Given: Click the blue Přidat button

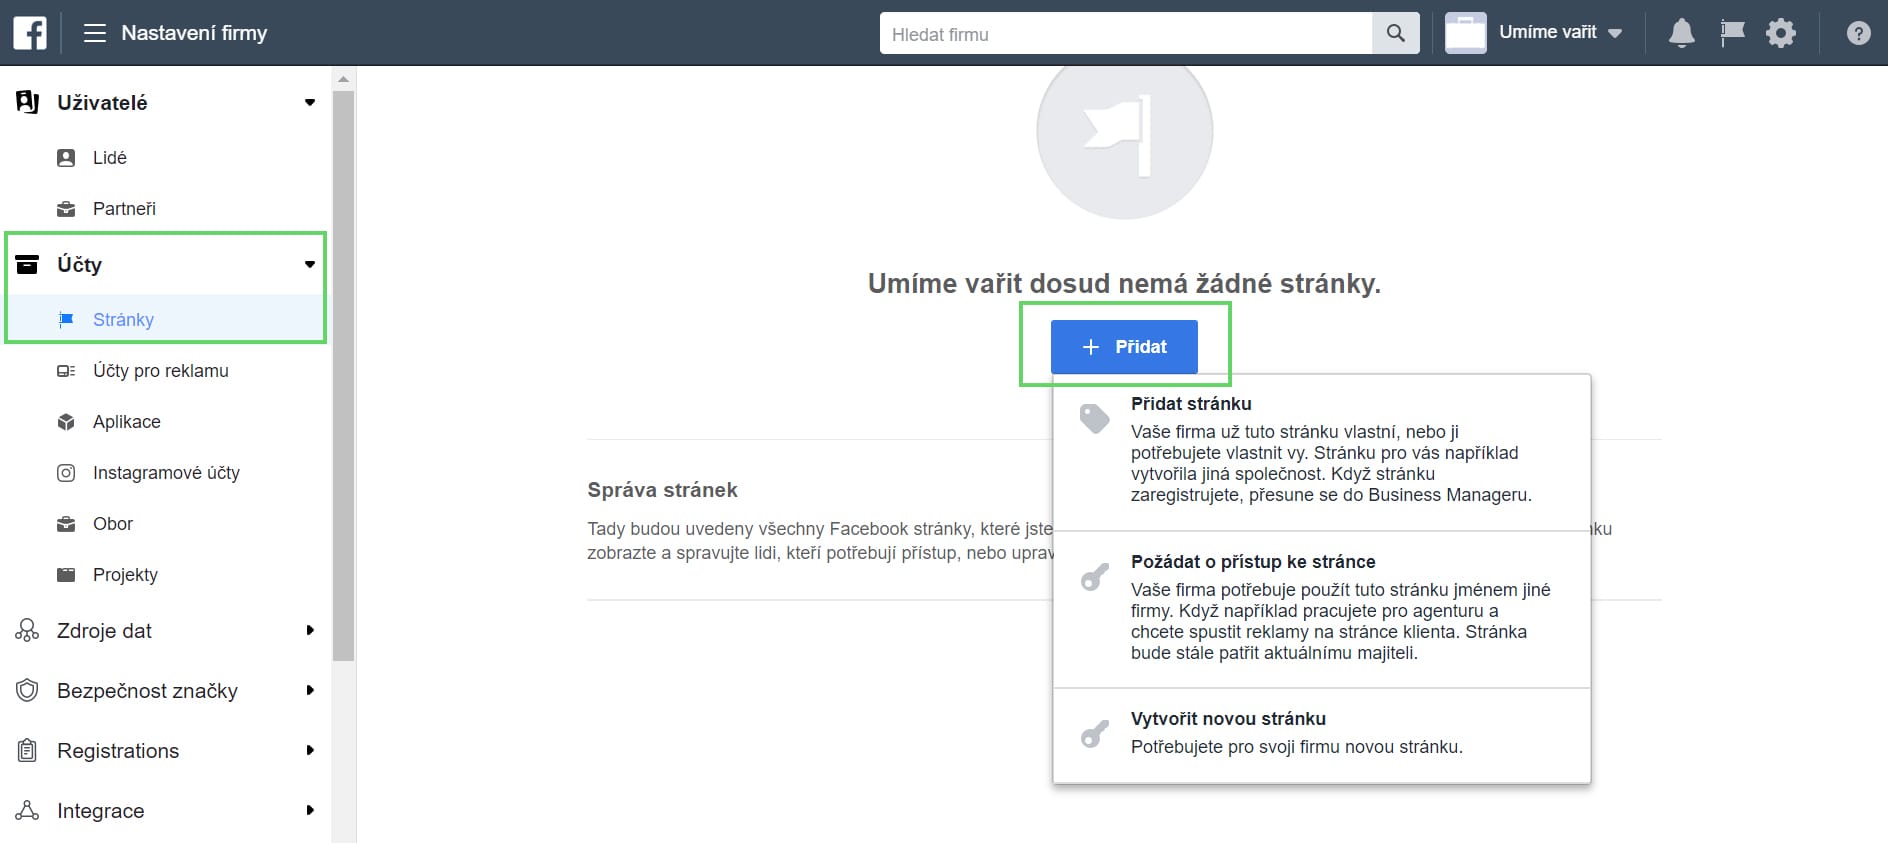Looking at the screenshot, I should click(1124, 347).
